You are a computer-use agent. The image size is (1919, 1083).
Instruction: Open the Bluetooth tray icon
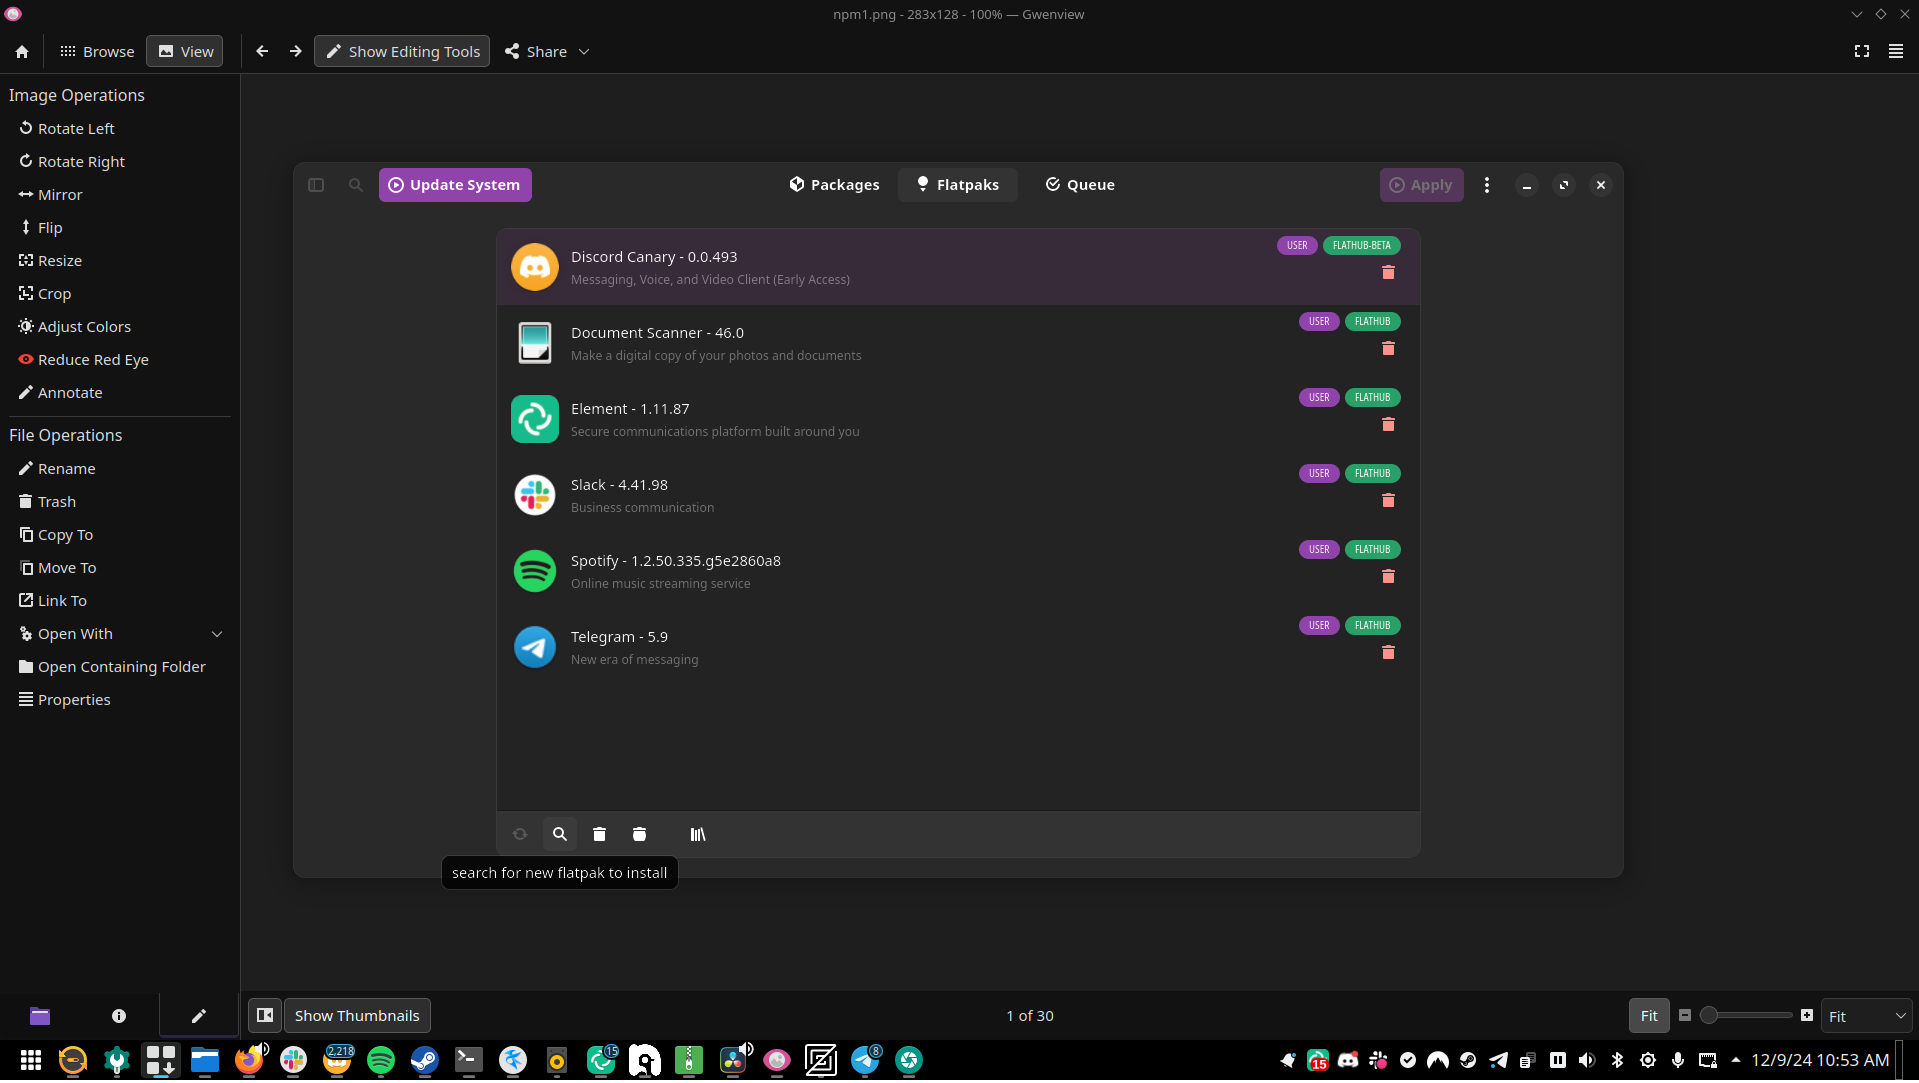pyautogui.click(x=1617, y=1061)
